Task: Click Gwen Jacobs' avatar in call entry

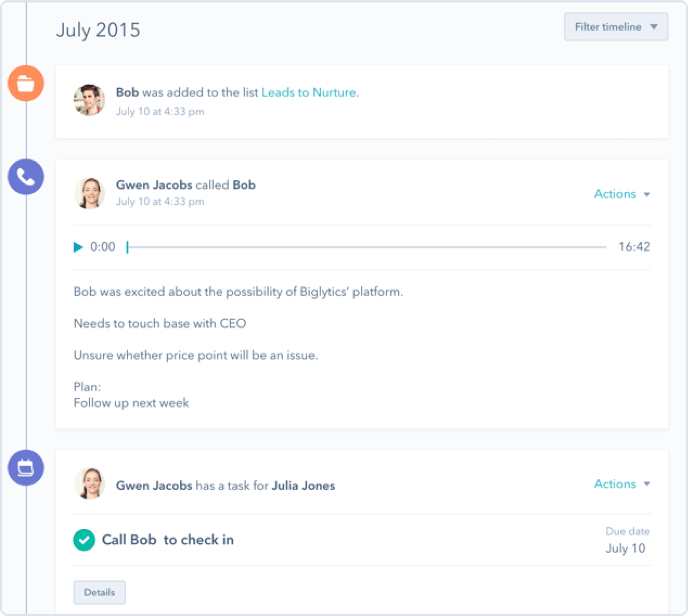Action: (x=89, y=193)
